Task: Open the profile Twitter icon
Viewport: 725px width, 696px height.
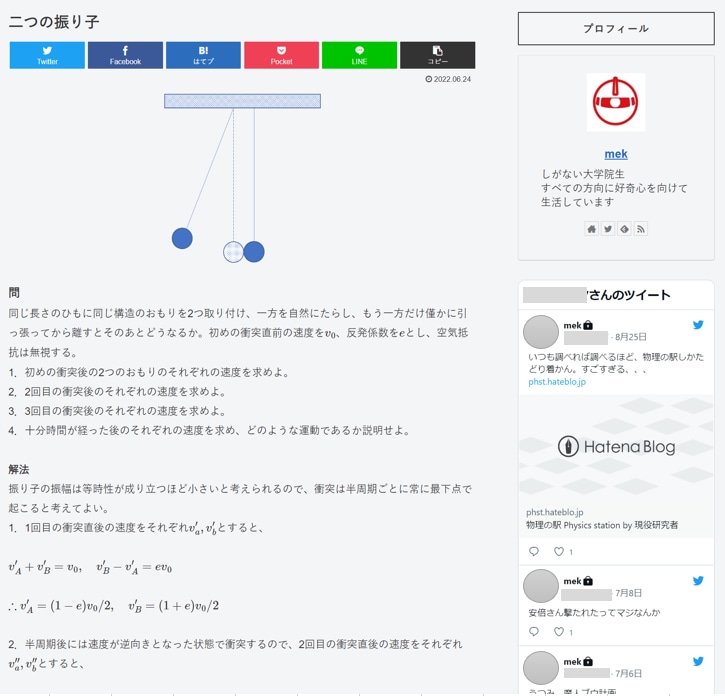Action: pyautogui.click(x=608, y=229)
